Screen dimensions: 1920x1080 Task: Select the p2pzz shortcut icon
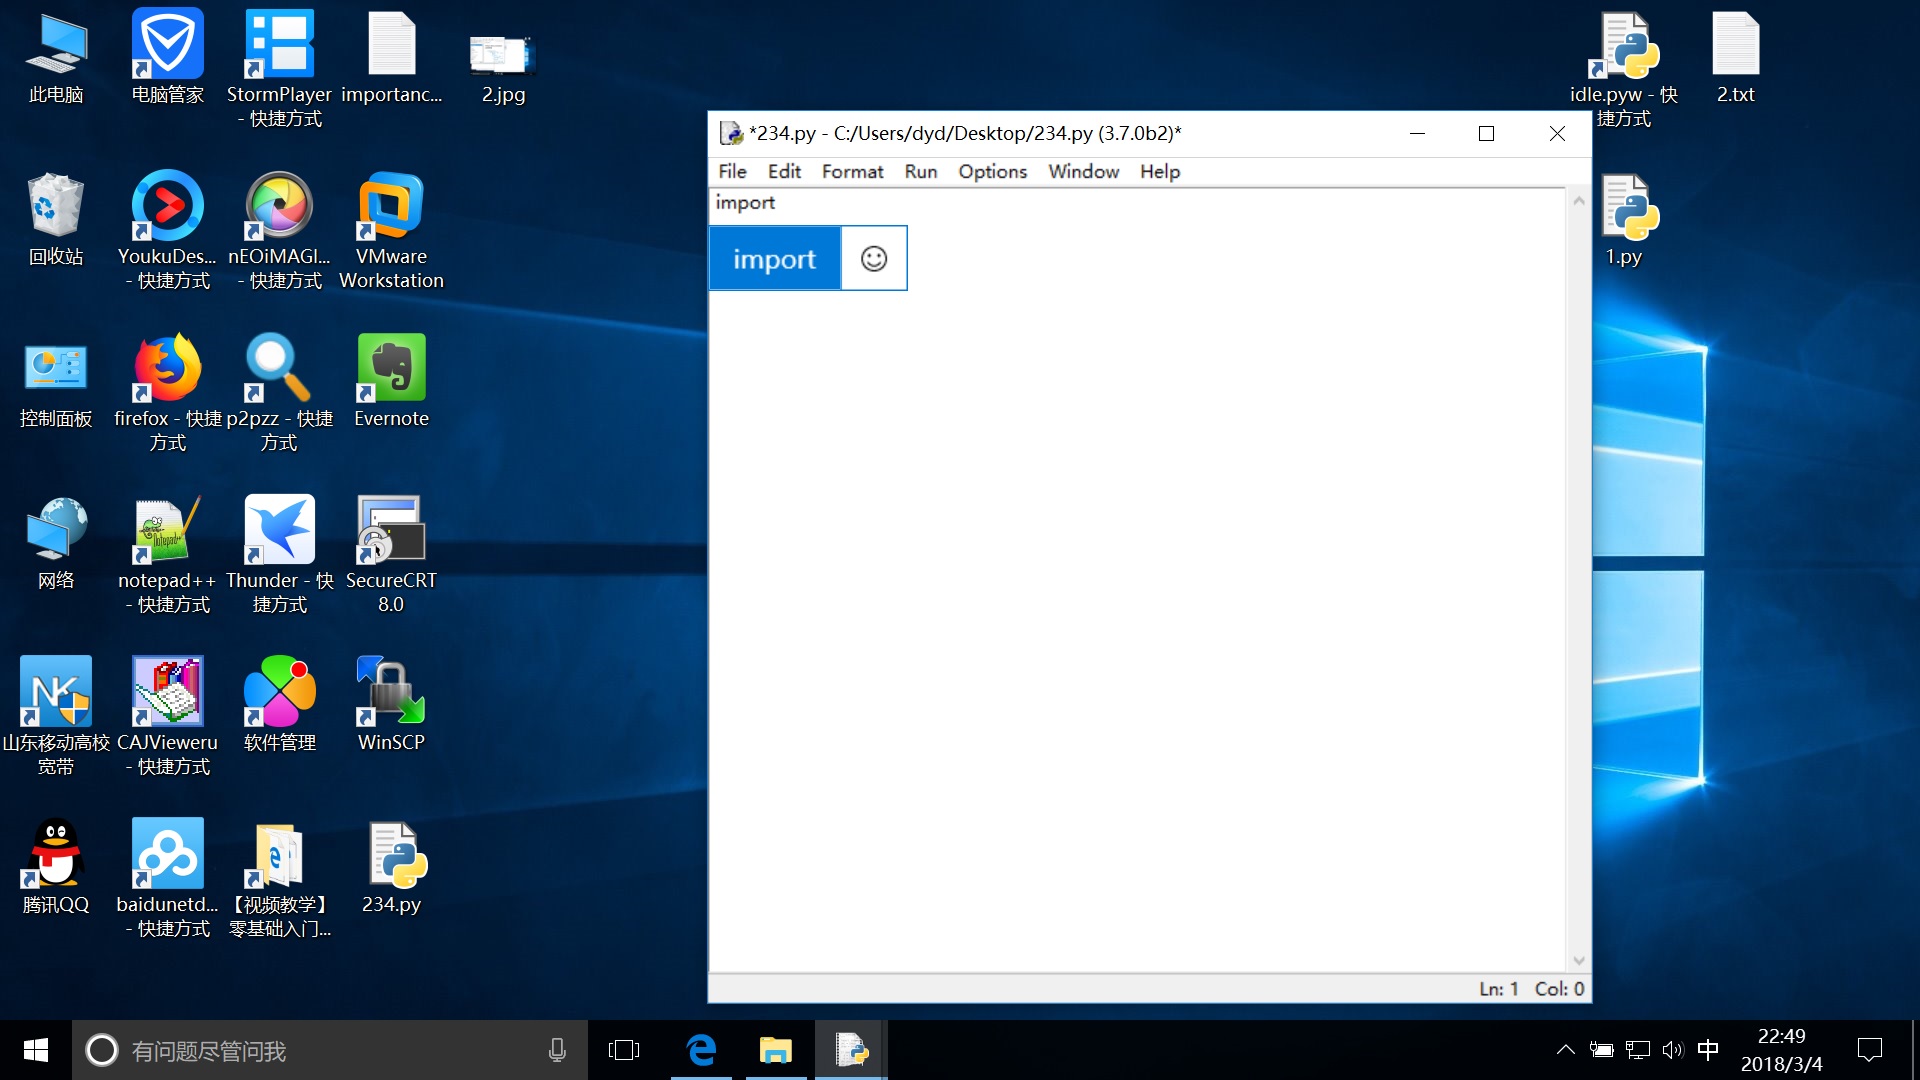coord(279,392)
